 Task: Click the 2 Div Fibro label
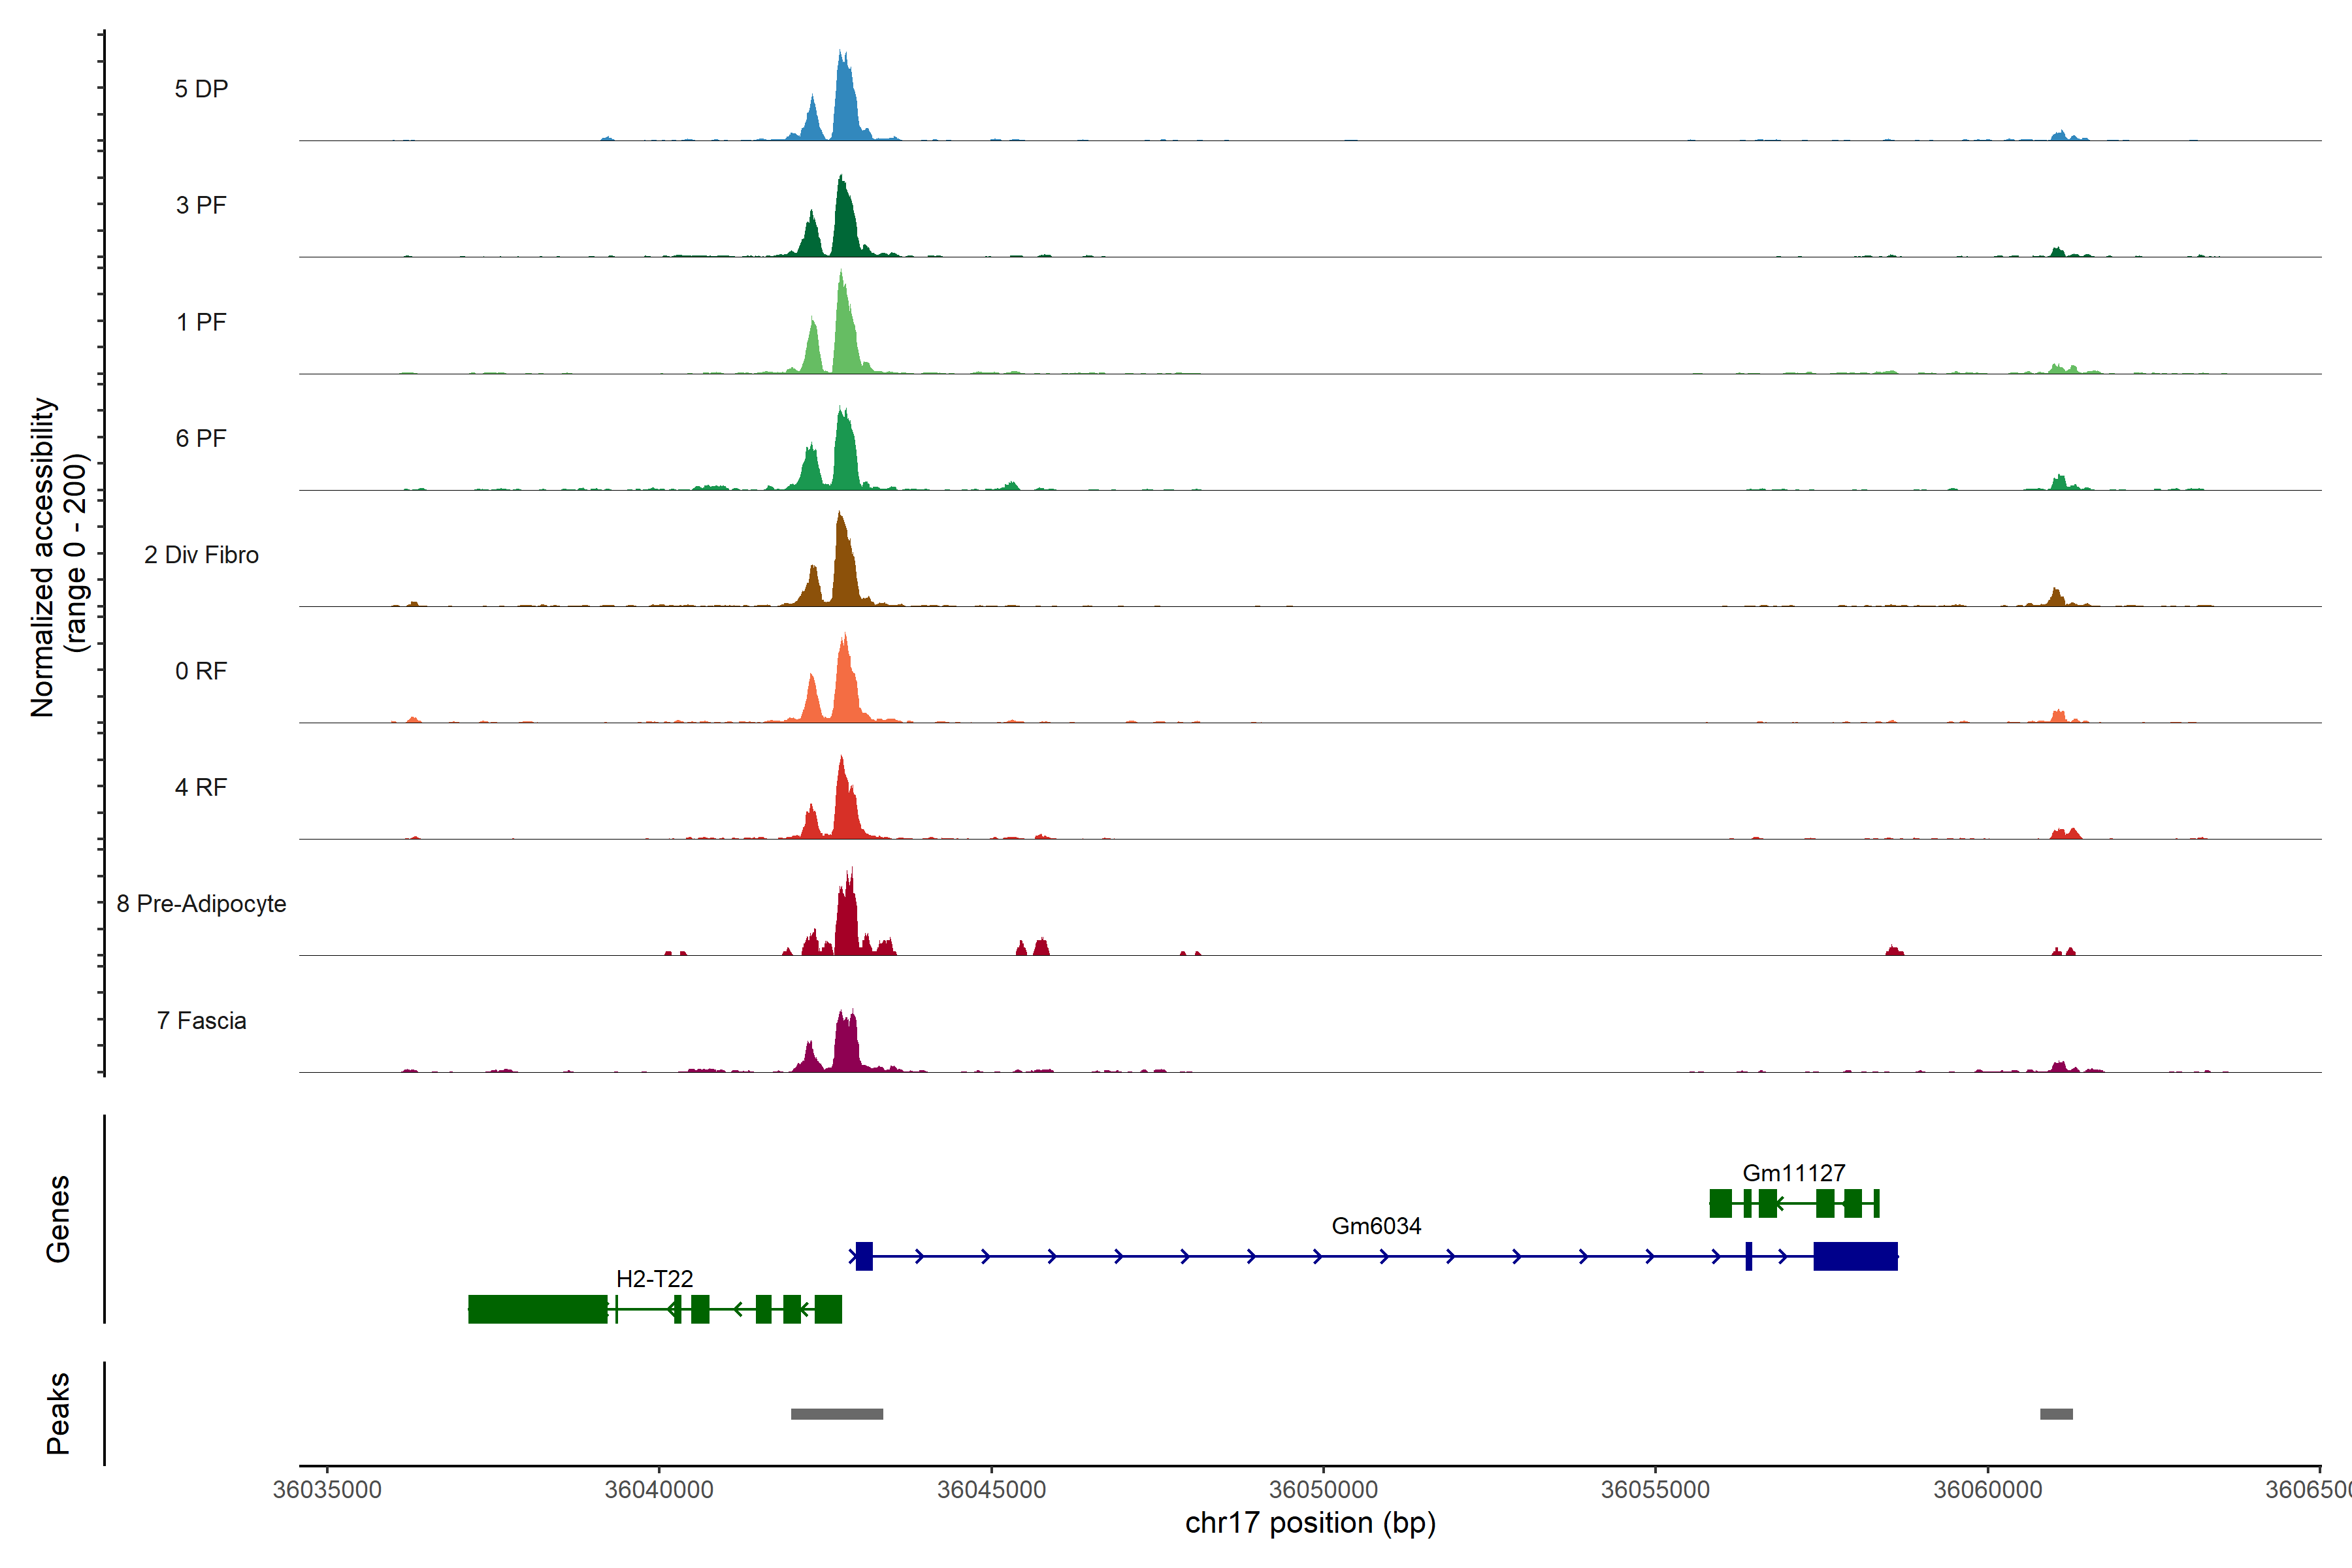(201, 555)
